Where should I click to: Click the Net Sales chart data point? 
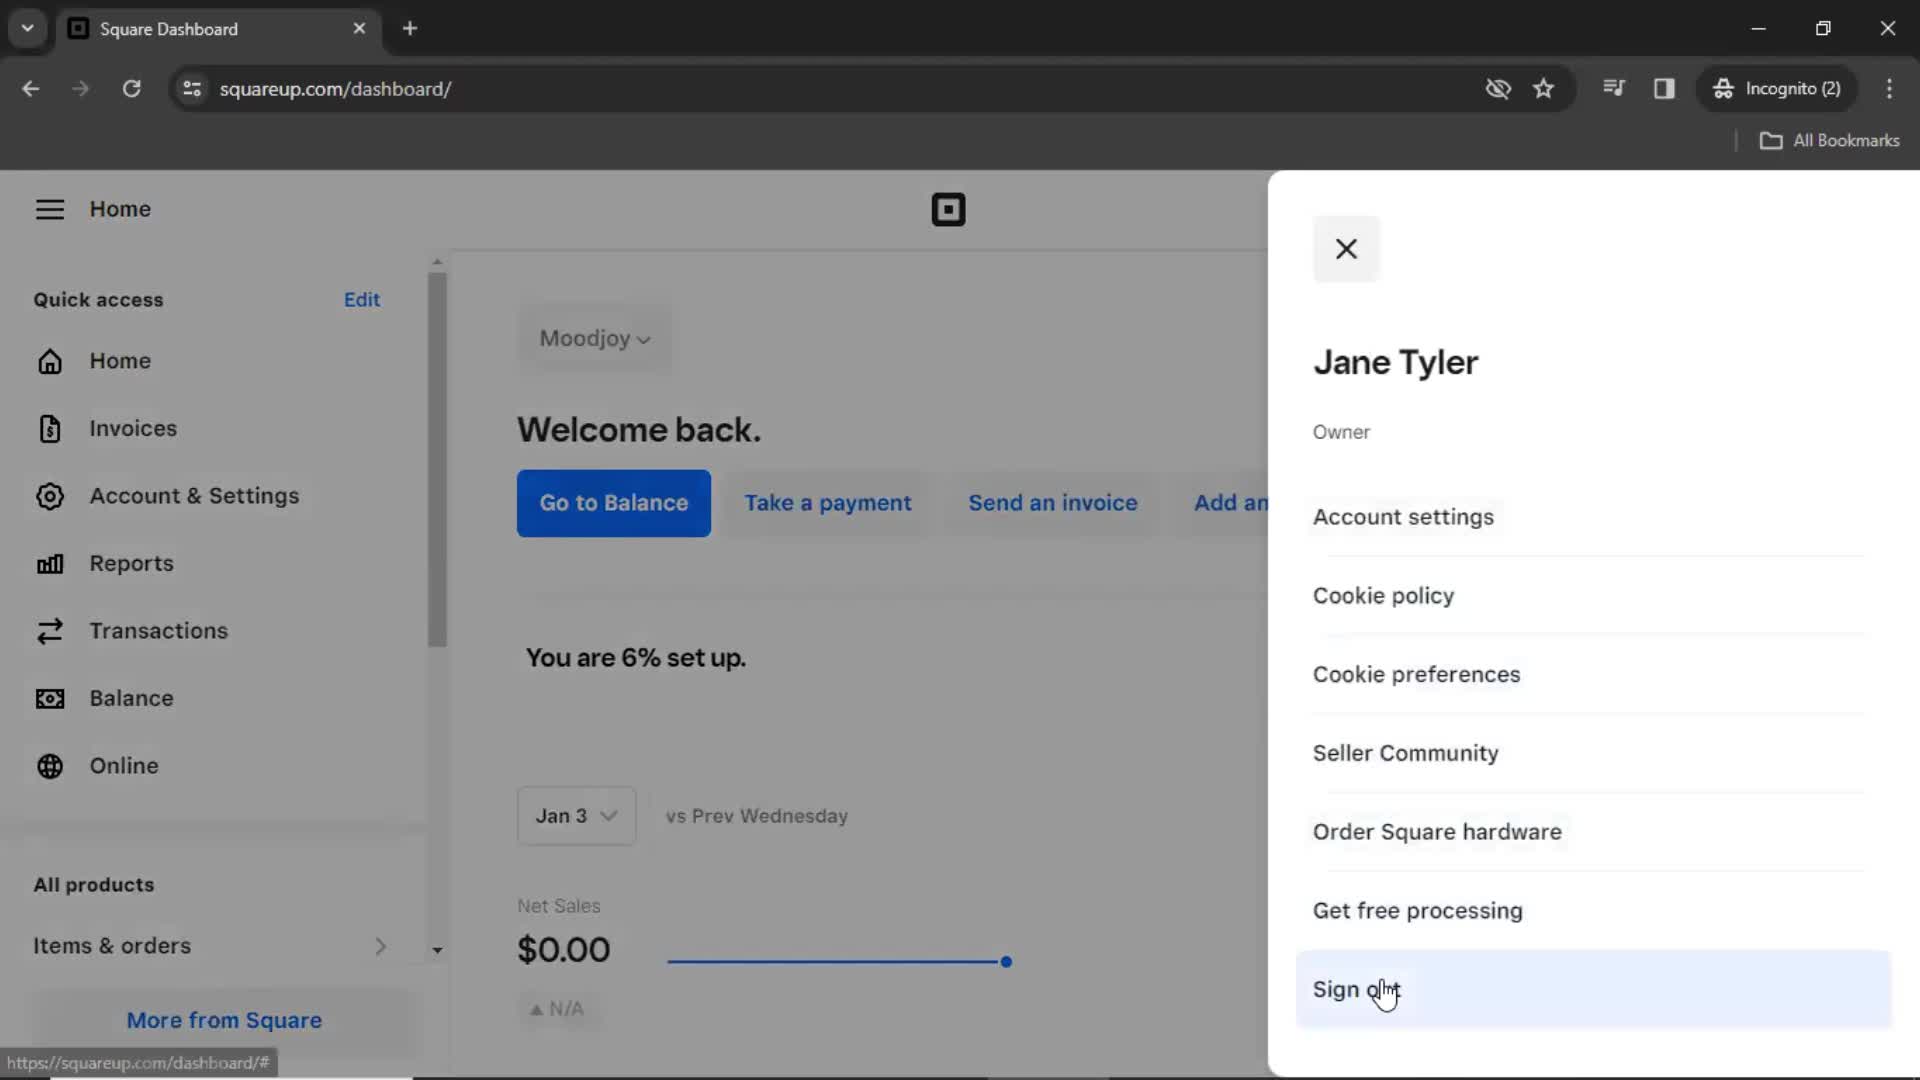(x=1006, y=962)
